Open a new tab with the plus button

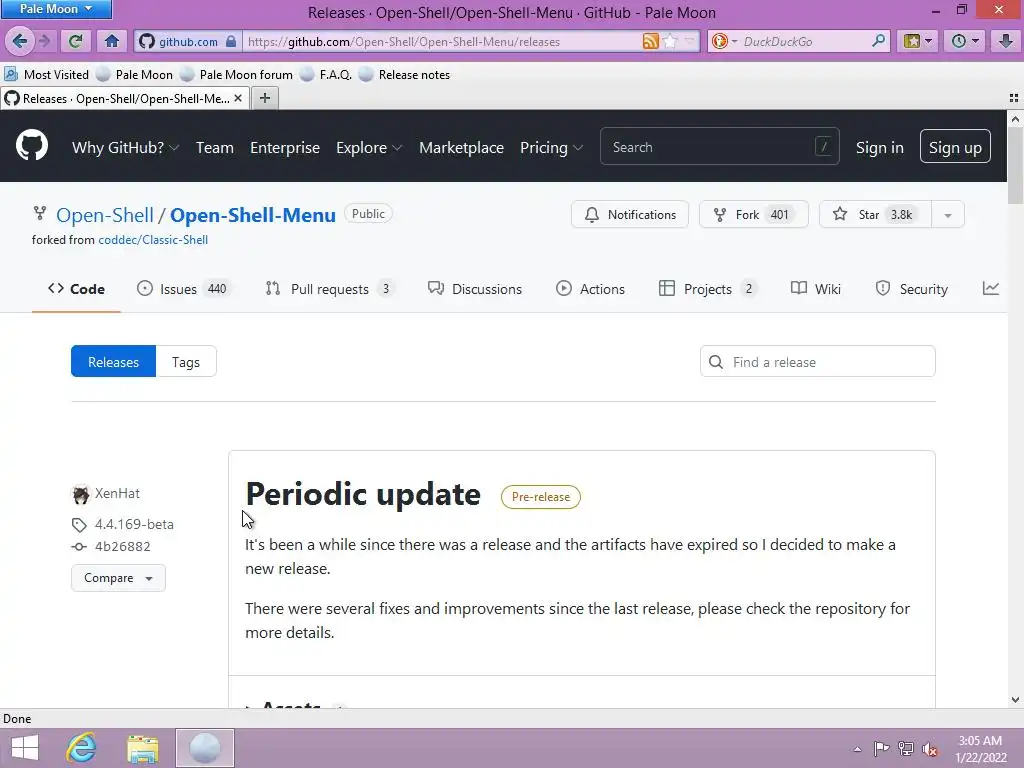(264, 98)
